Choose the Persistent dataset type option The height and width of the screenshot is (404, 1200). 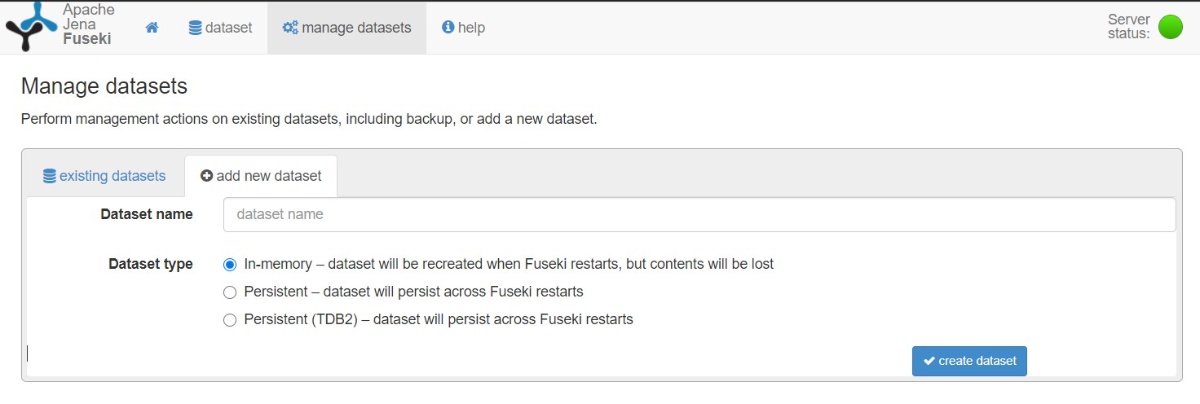pos(229,292)
